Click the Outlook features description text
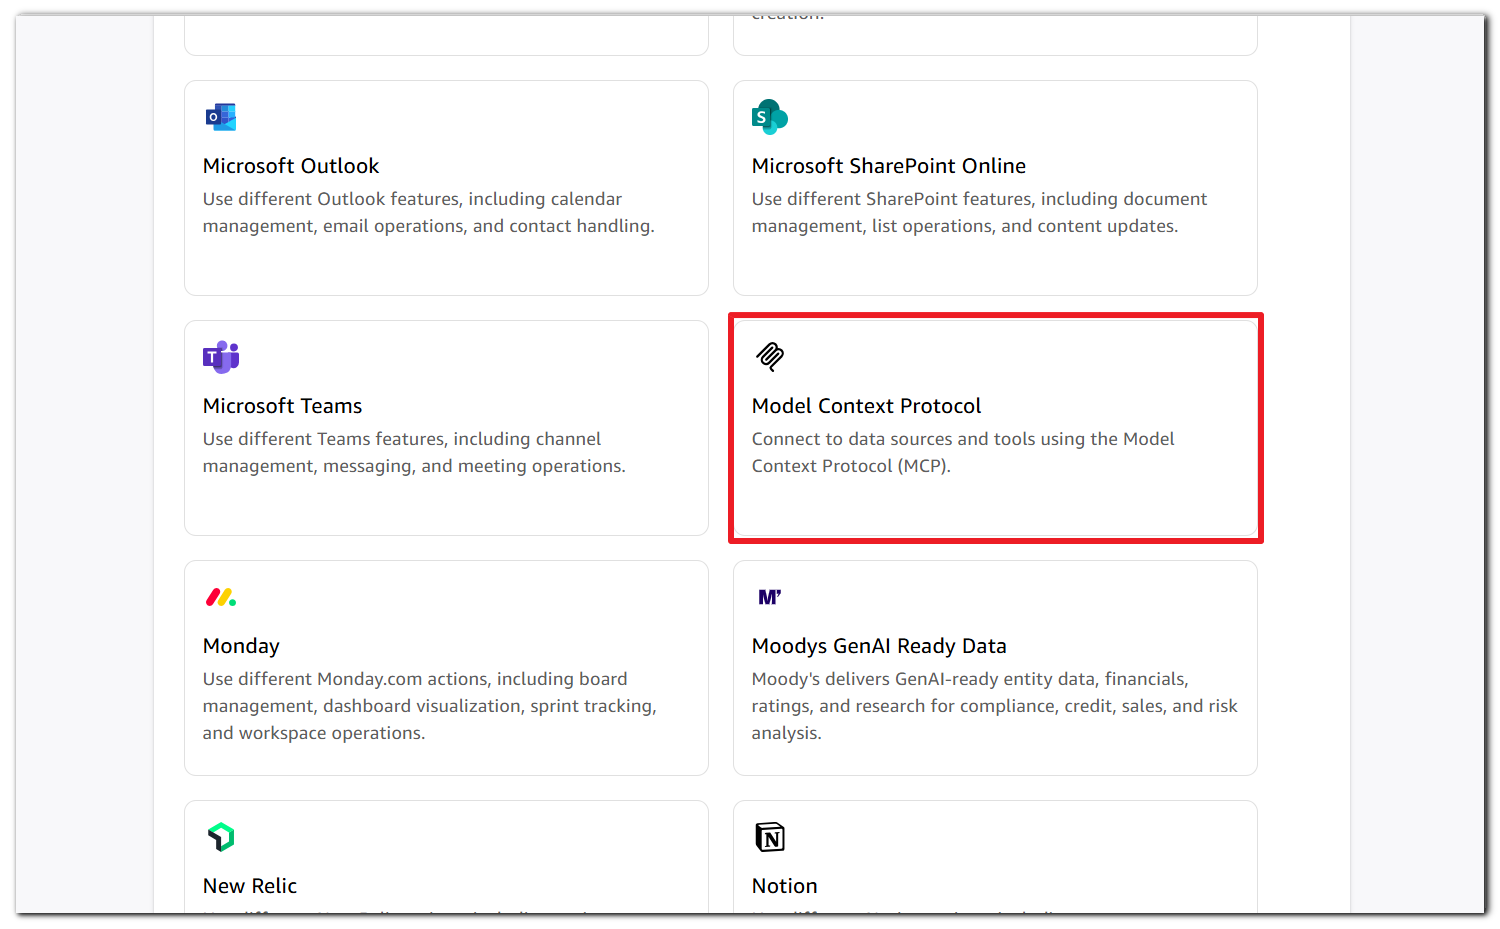 (x=429, y=213)
